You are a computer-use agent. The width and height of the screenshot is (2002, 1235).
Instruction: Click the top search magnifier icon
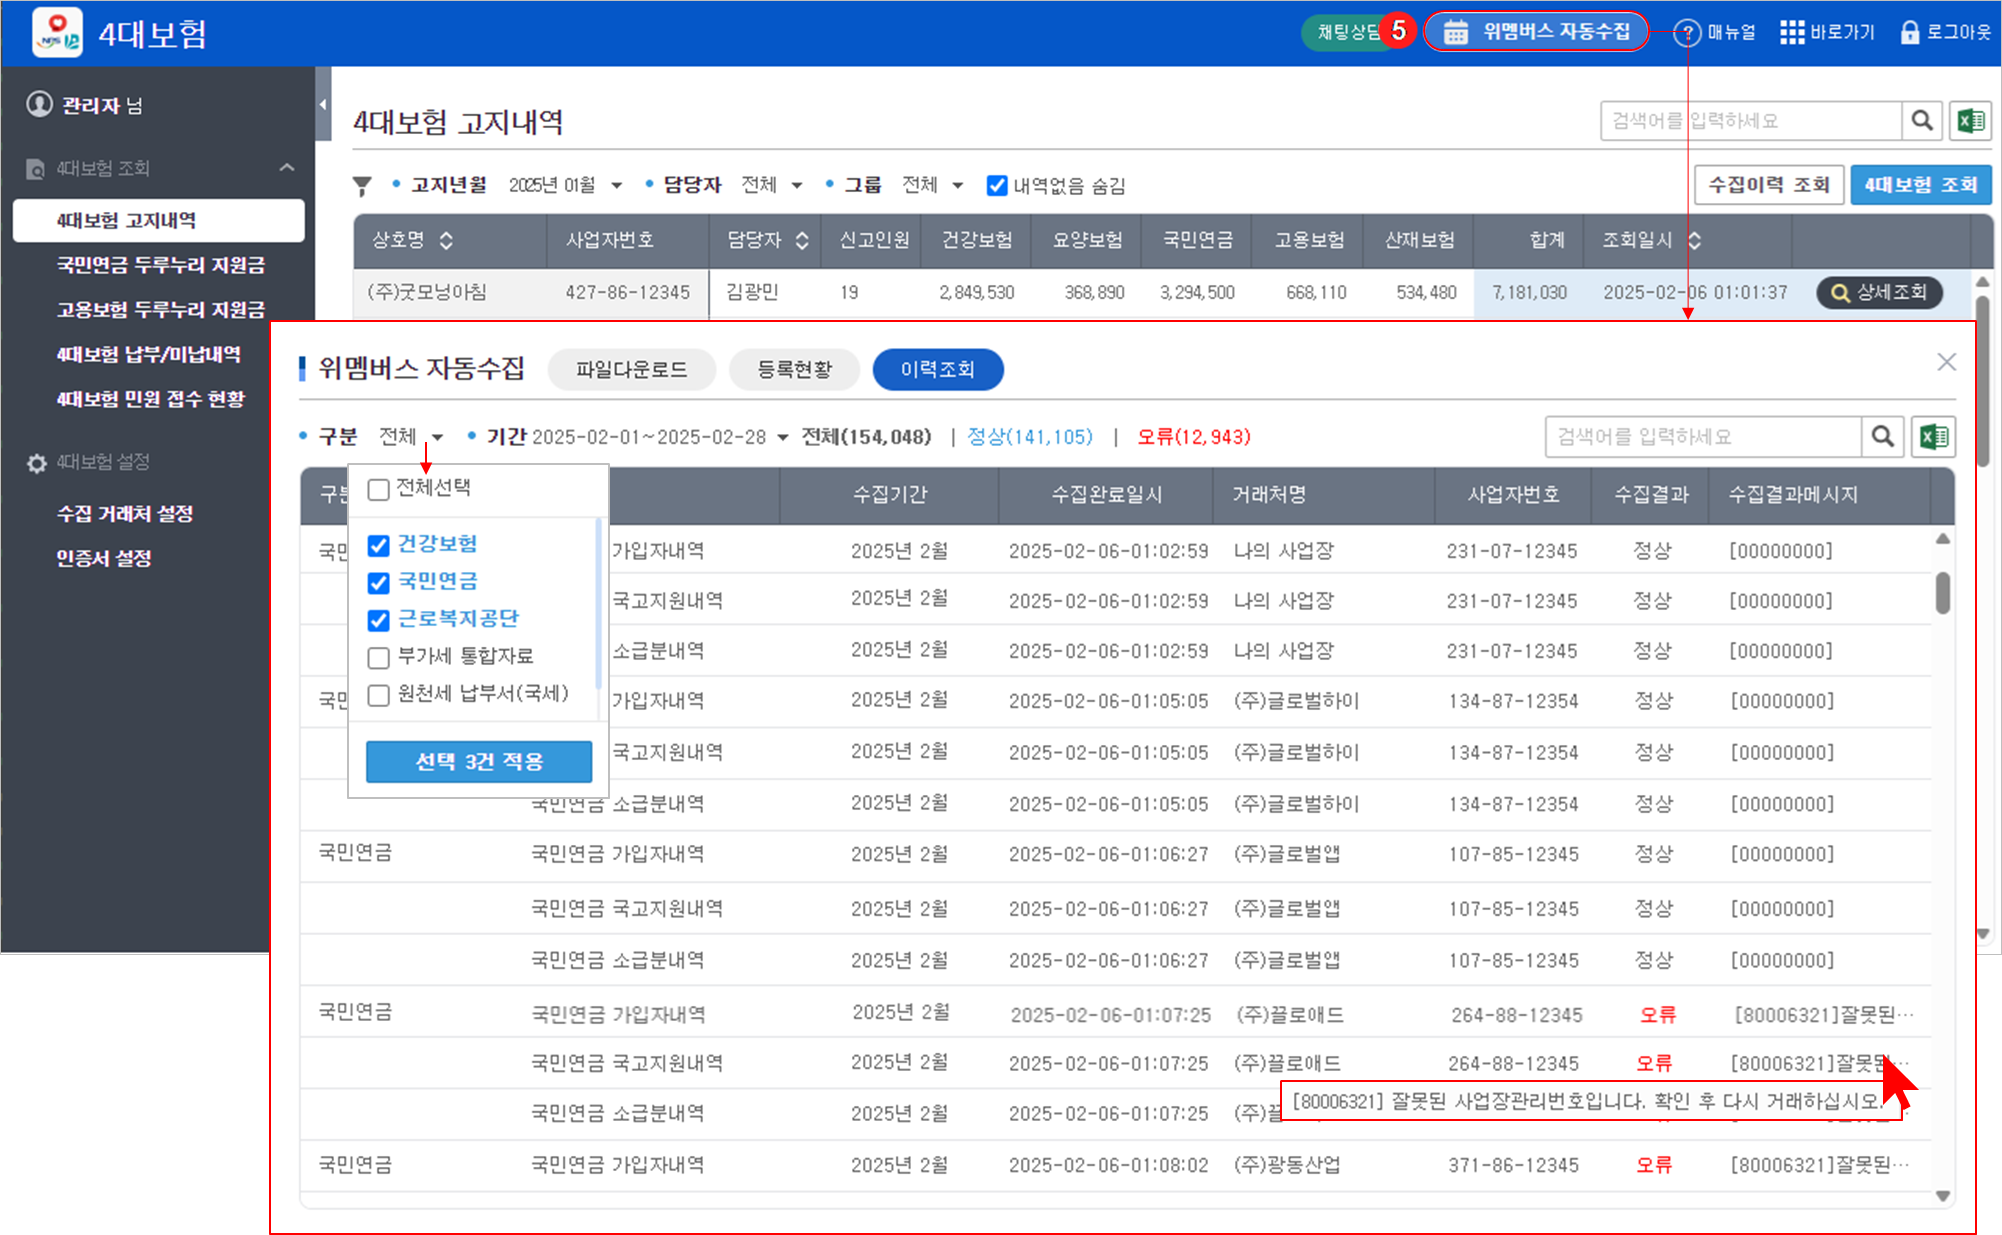pos(1921,121)
